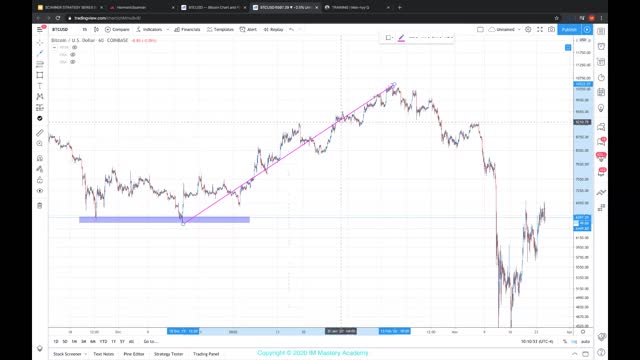The height and width of the screenshot is (360, 640).
Task: Hide all drawings with eye tool
Action: (x=40, y=191)
